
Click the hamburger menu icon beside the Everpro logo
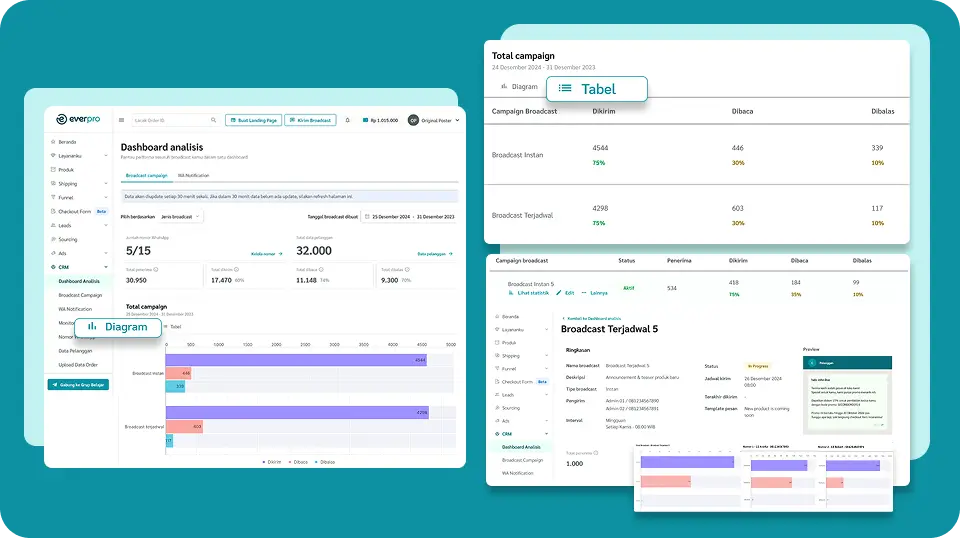click(x=121, y=120)
